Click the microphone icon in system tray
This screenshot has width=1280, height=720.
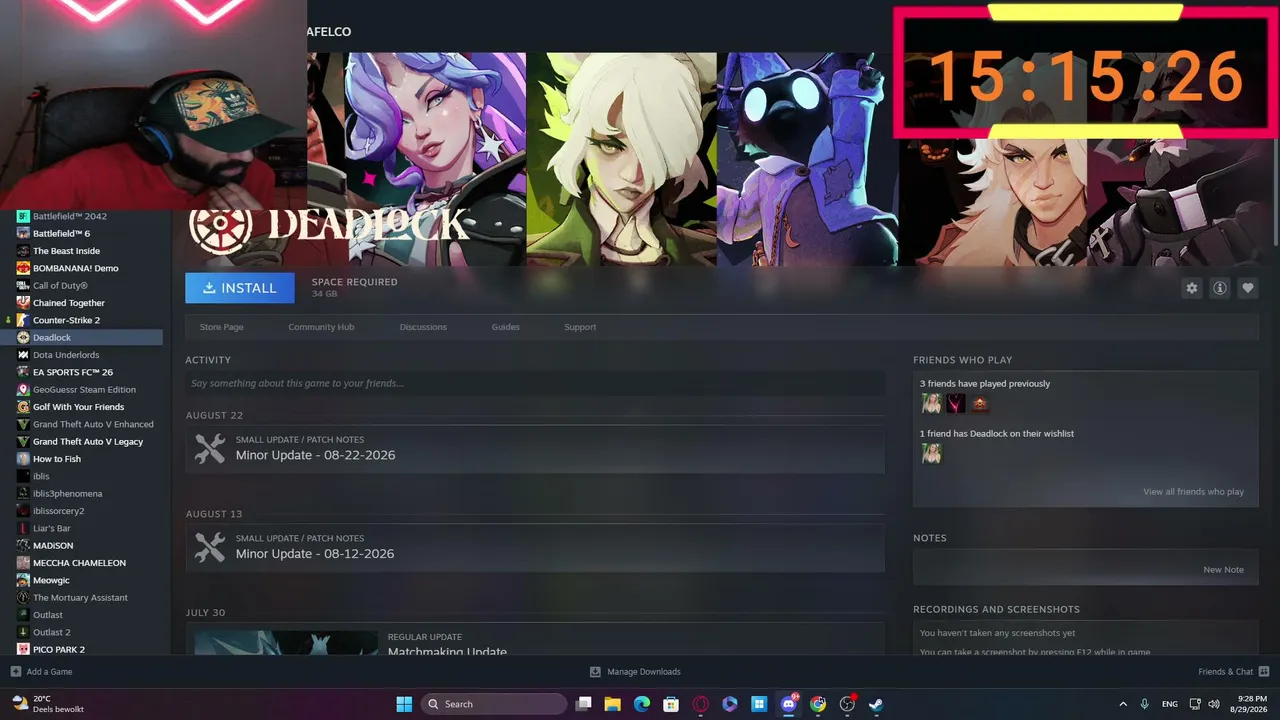click(1144, 704)
